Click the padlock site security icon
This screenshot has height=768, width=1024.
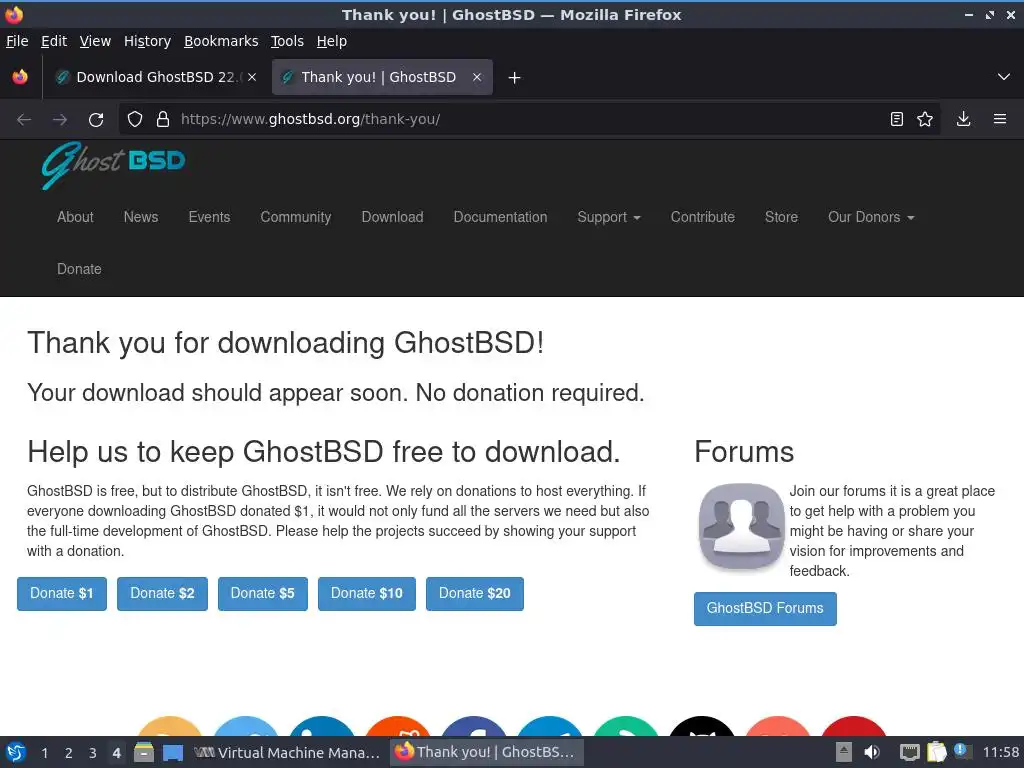tap(163, 120)
